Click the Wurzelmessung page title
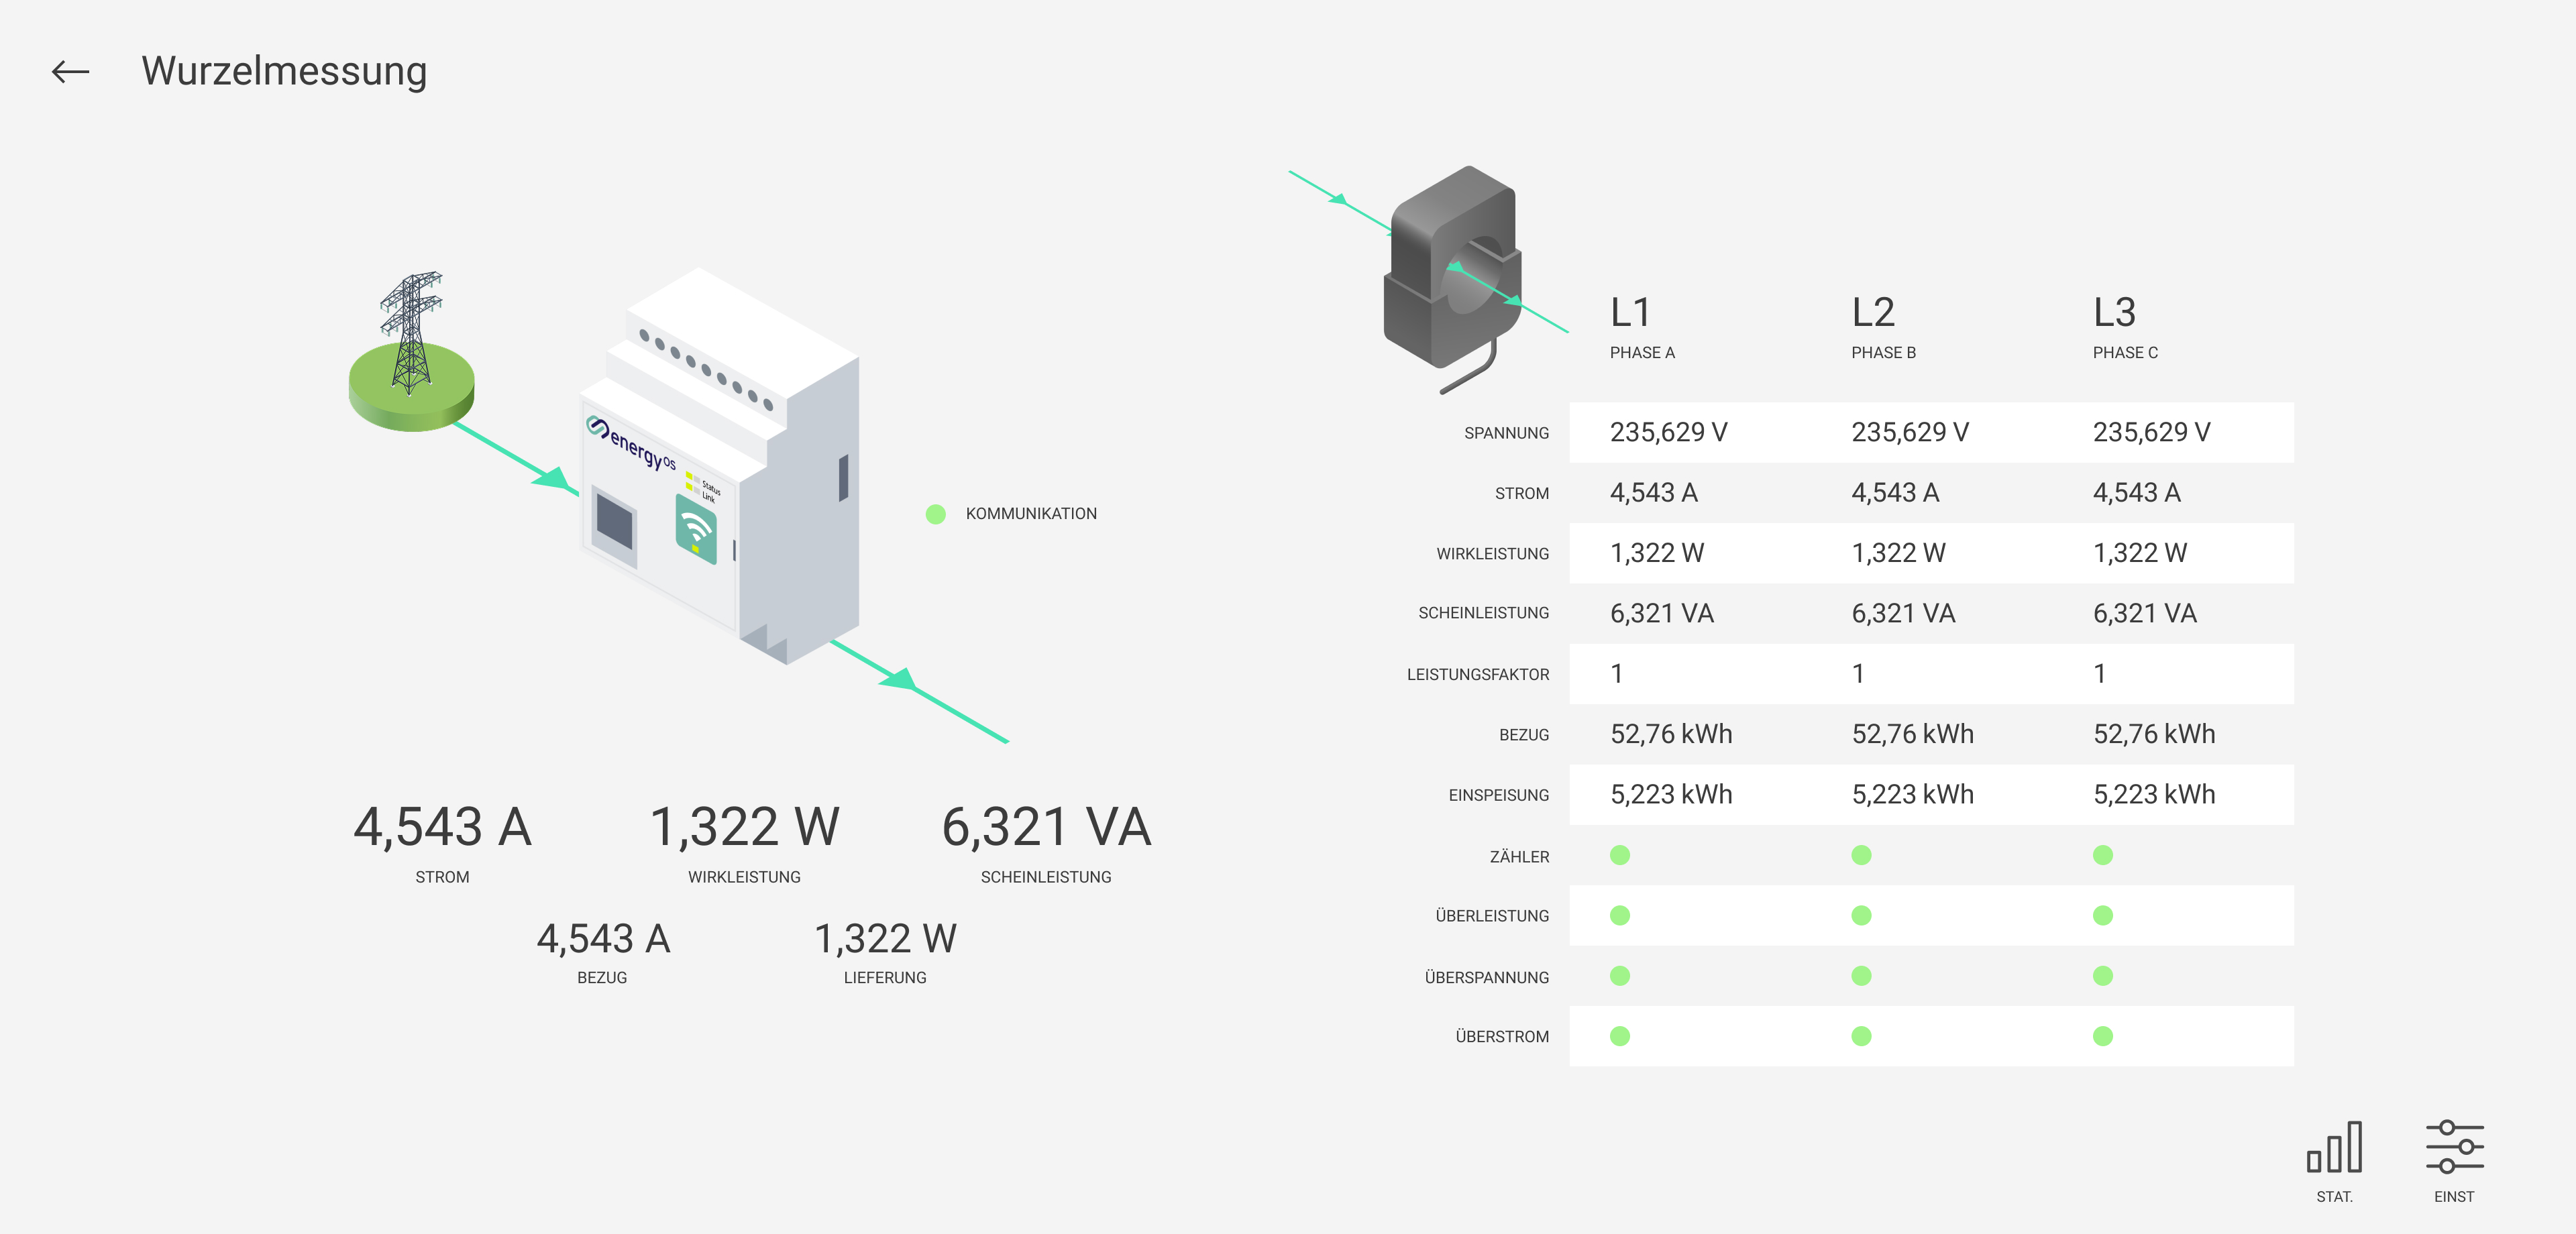Screen dimensions: 2576x1234 [284, 72]
